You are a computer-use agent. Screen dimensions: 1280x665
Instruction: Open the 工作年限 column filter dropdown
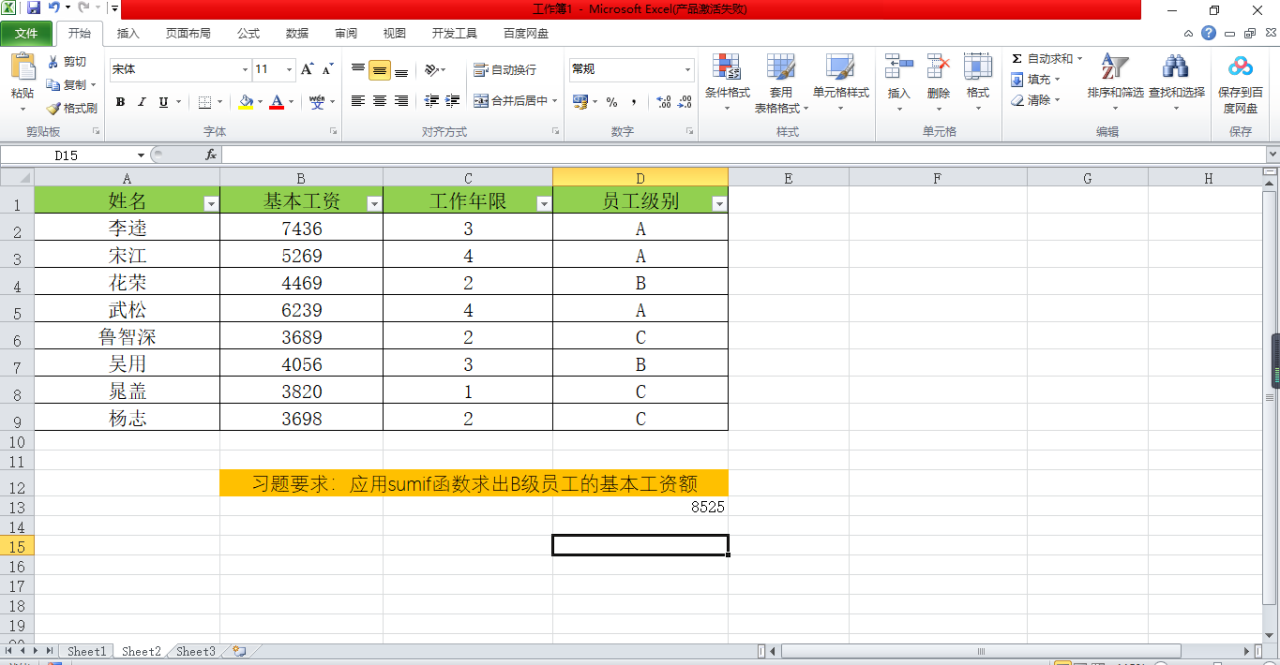point(544,203)
